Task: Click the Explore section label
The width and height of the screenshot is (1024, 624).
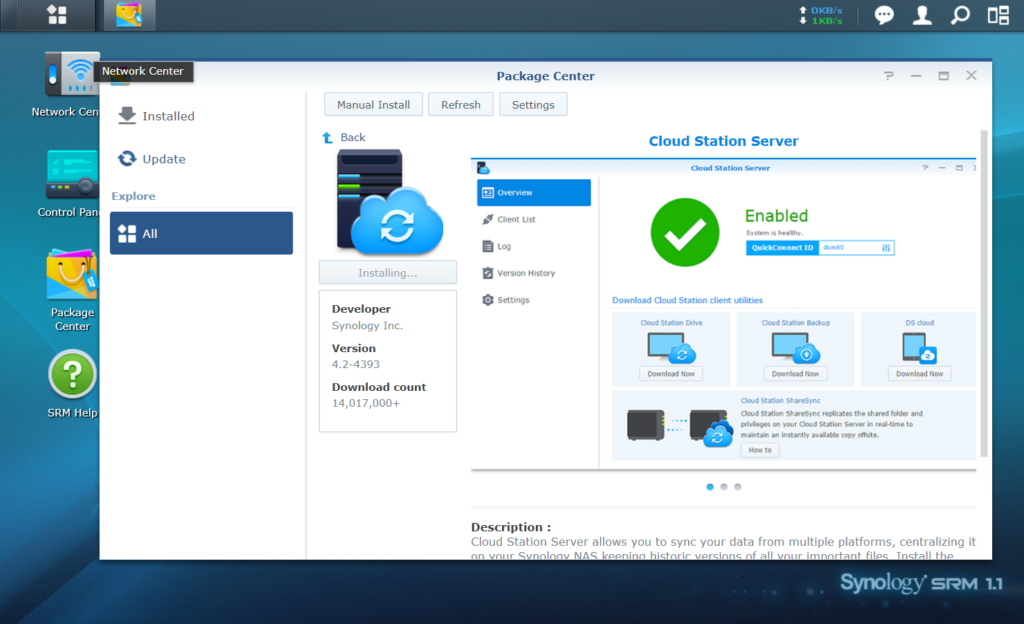Action: coord(133,196)
